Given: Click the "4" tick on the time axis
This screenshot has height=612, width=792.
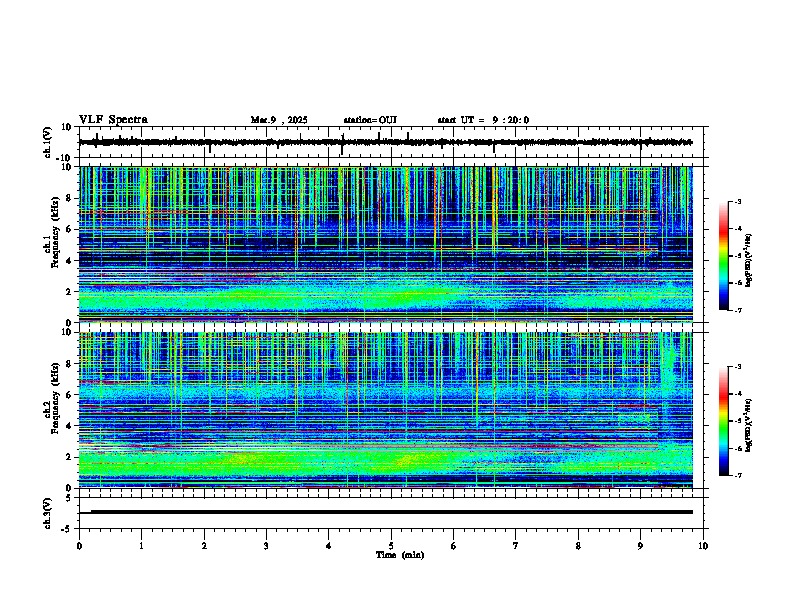Looking at the screenshot, I should [329, 546].
